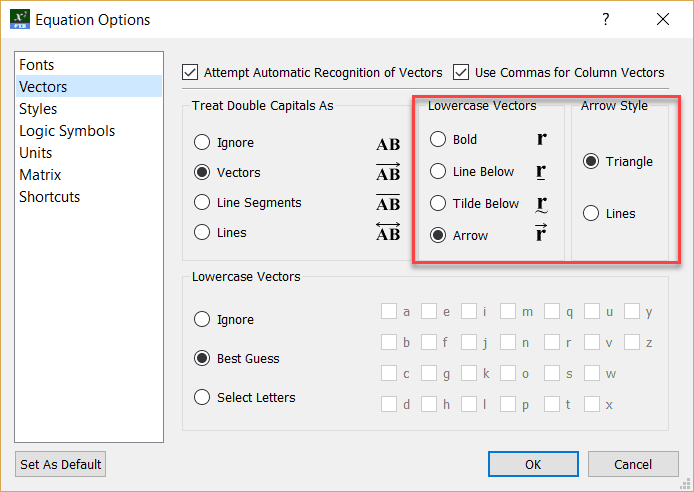694x492 pixels.
Task: Uncheck Use Commas for Column Vectors
Action: (461, 72)
